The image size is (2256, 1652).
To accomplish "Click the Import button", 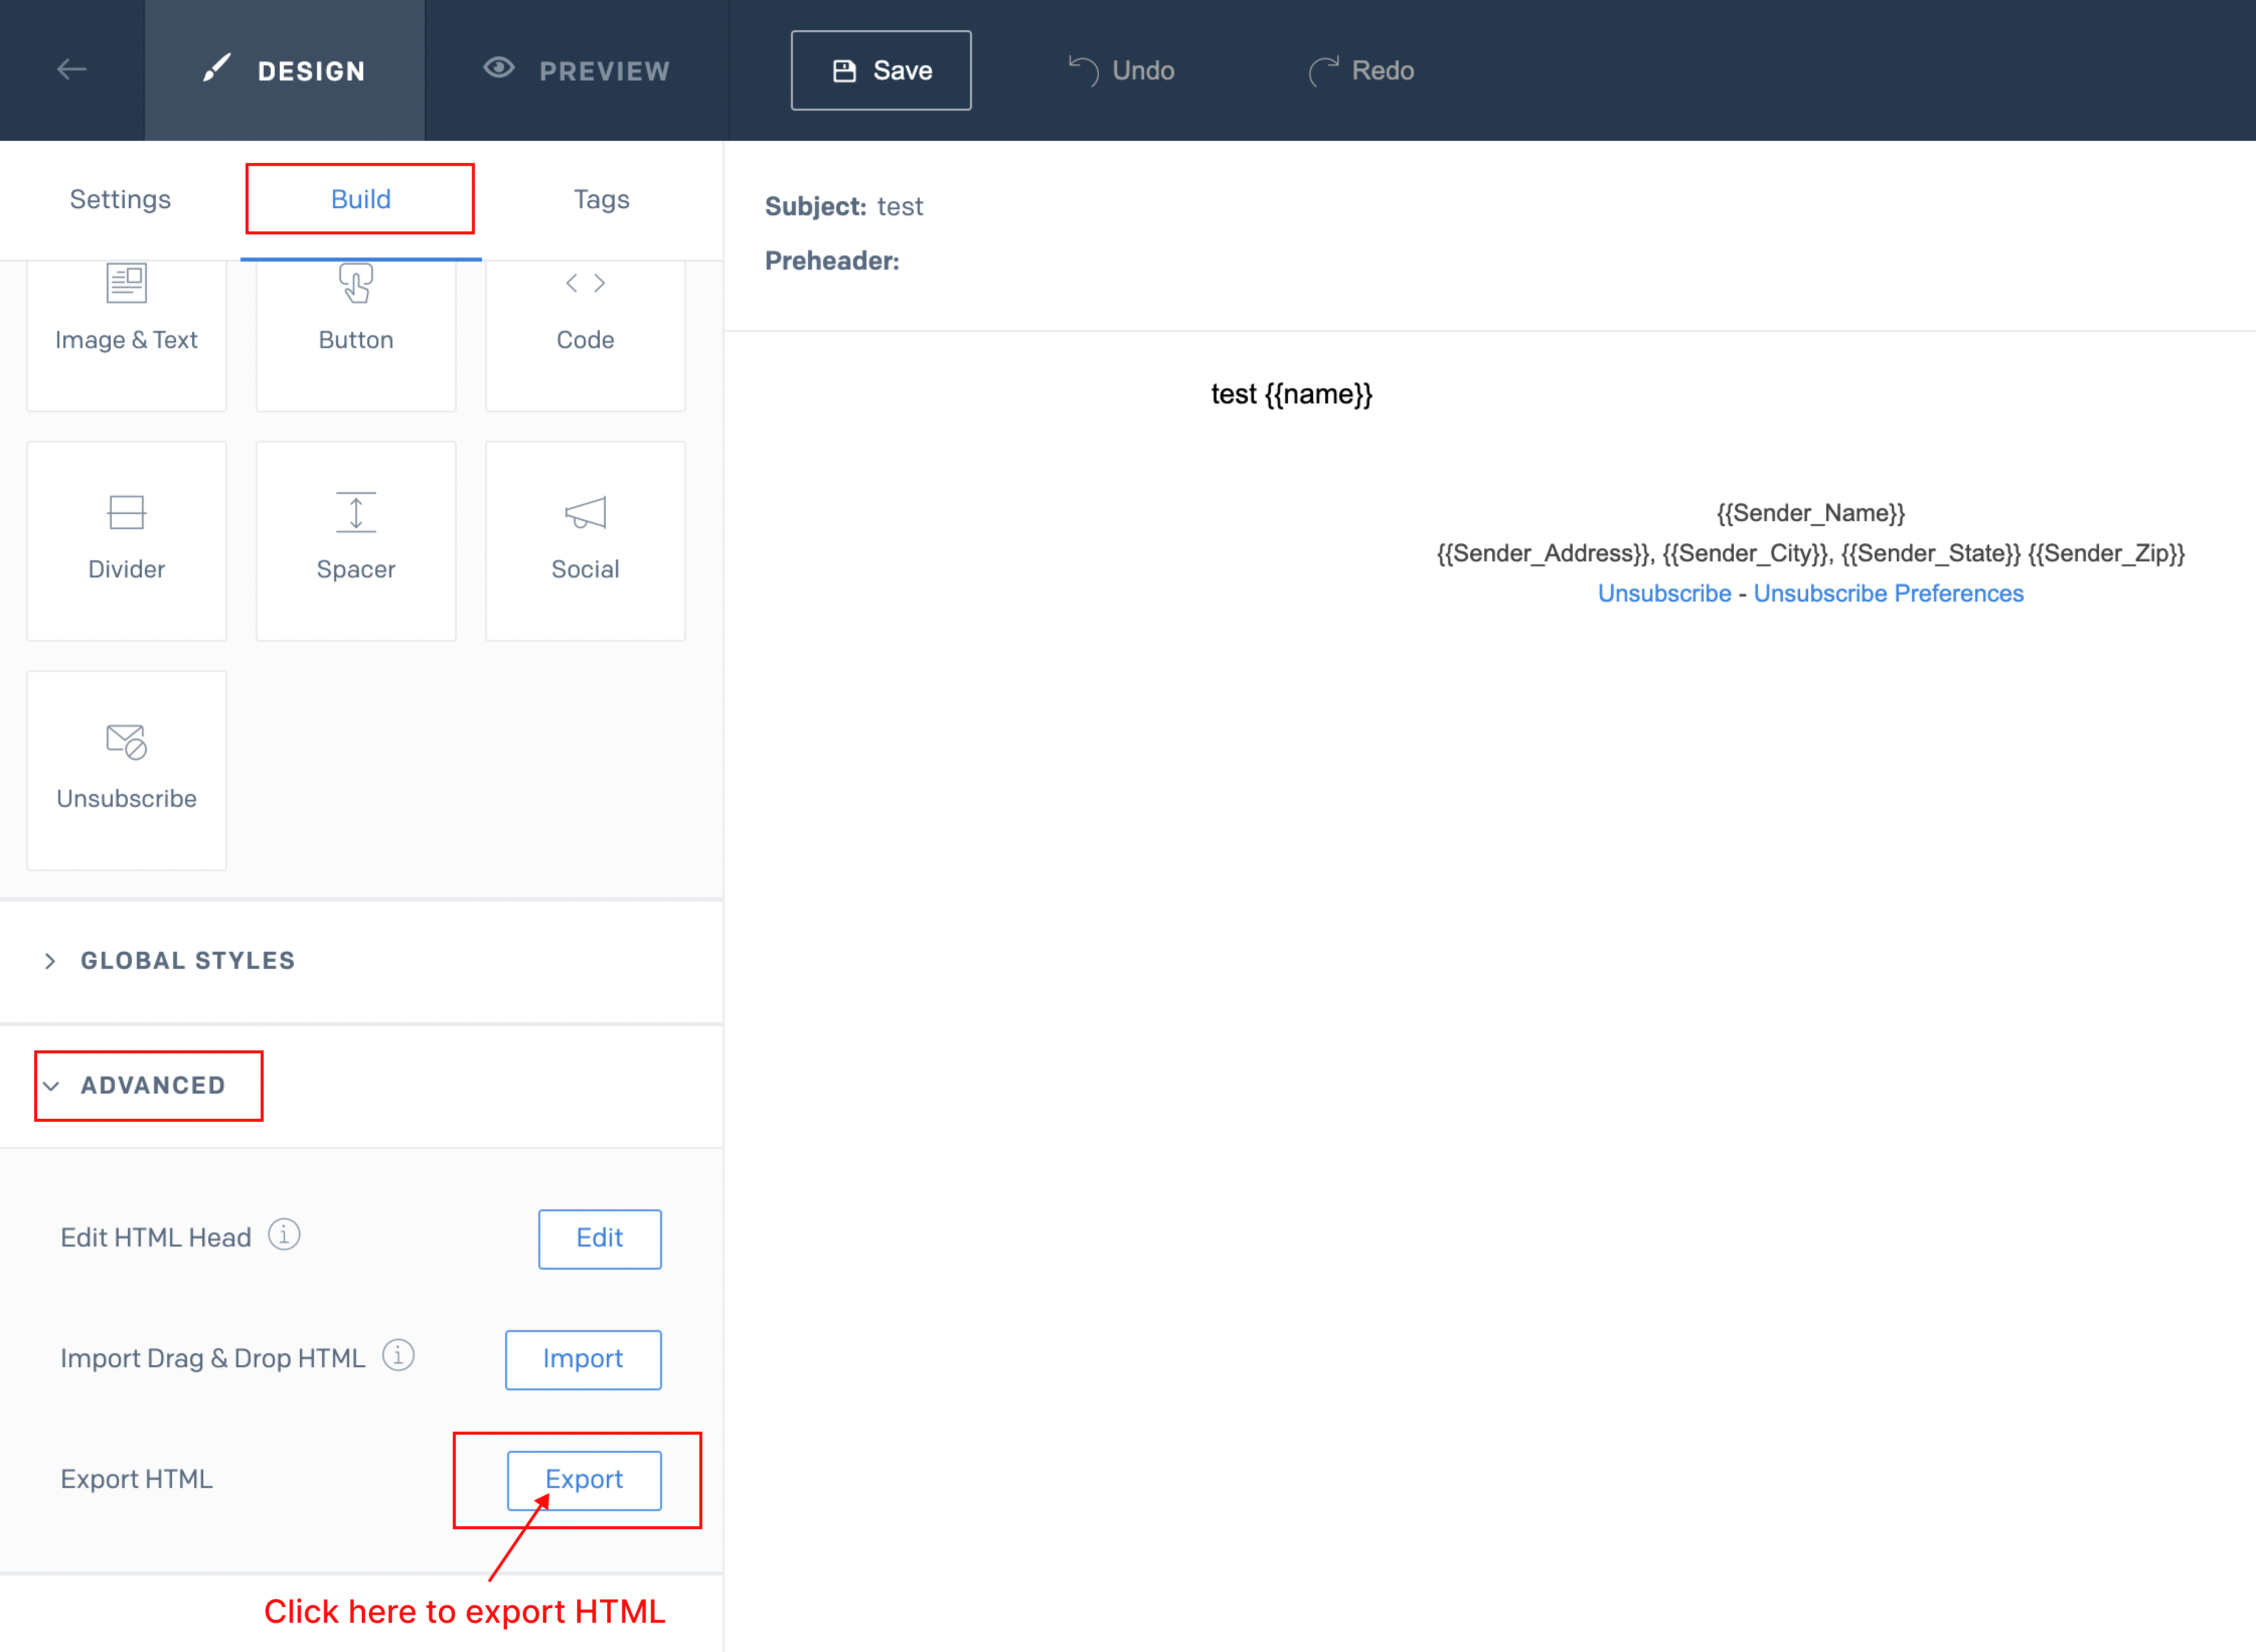I will (583, 1360).
